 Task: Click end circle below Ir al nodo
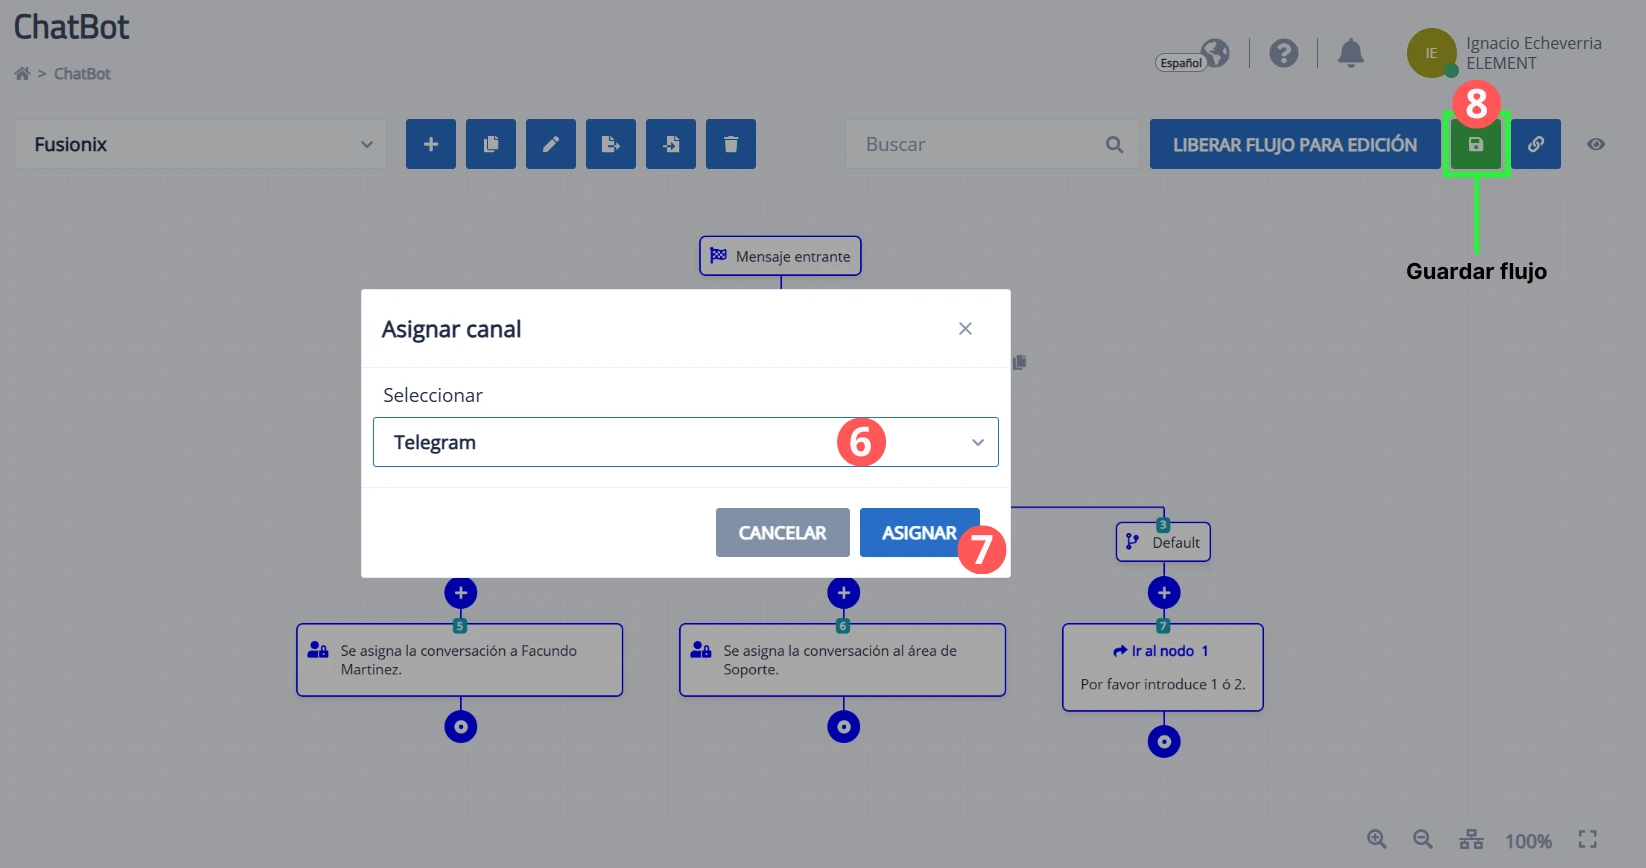point(1164,742)
